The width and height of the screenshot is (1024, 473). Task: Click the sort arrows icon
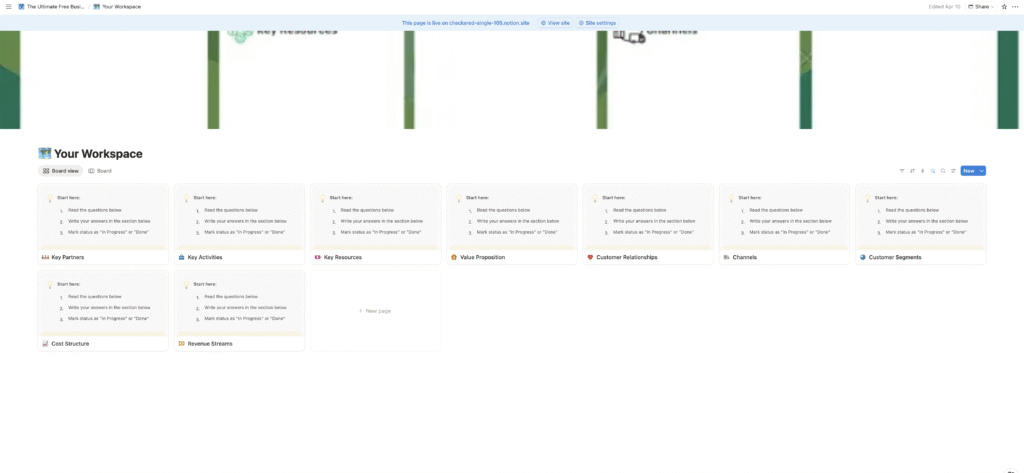coord(912,171)
